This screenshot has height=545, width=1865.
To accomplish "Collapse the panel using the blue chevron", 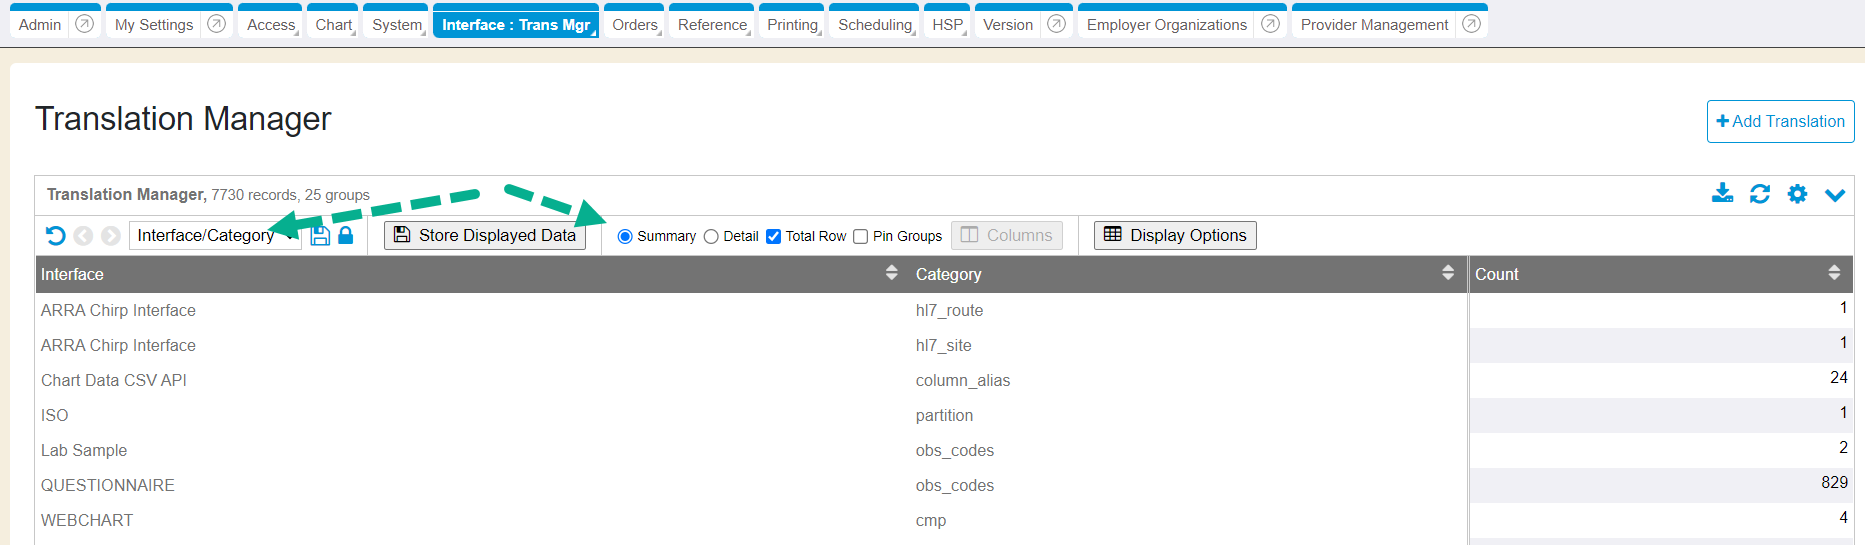I will coord(1835,194).
